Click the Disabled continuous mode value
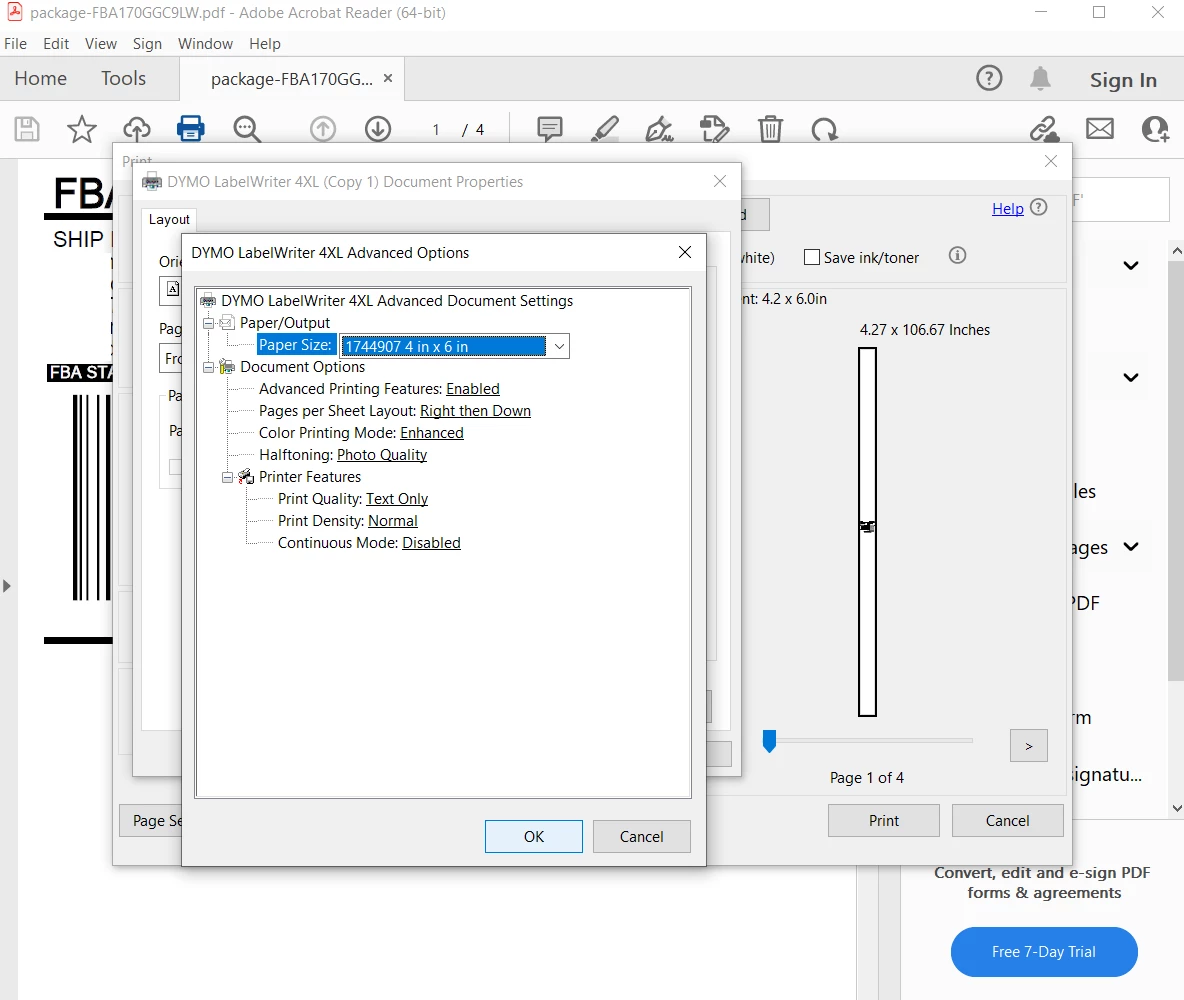 click(x=431, y=543)
